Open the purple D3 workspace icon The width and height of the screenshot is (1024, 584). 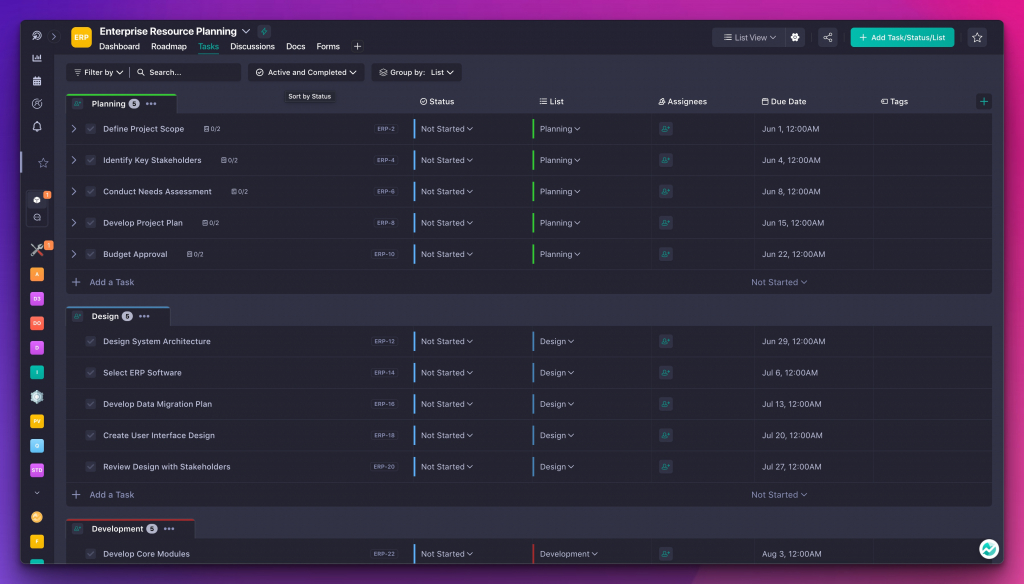click(37, 299)
